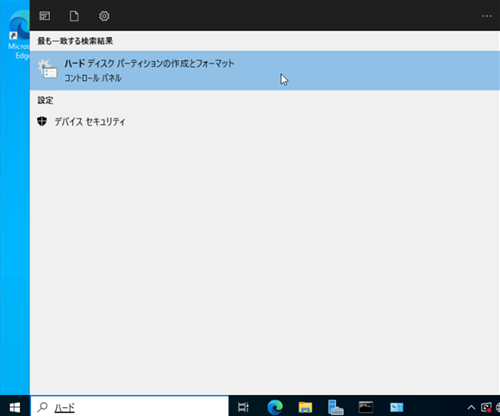
Task: Launch Microsoft Edge from the taskbar
Action: click(x=275, y=407)
